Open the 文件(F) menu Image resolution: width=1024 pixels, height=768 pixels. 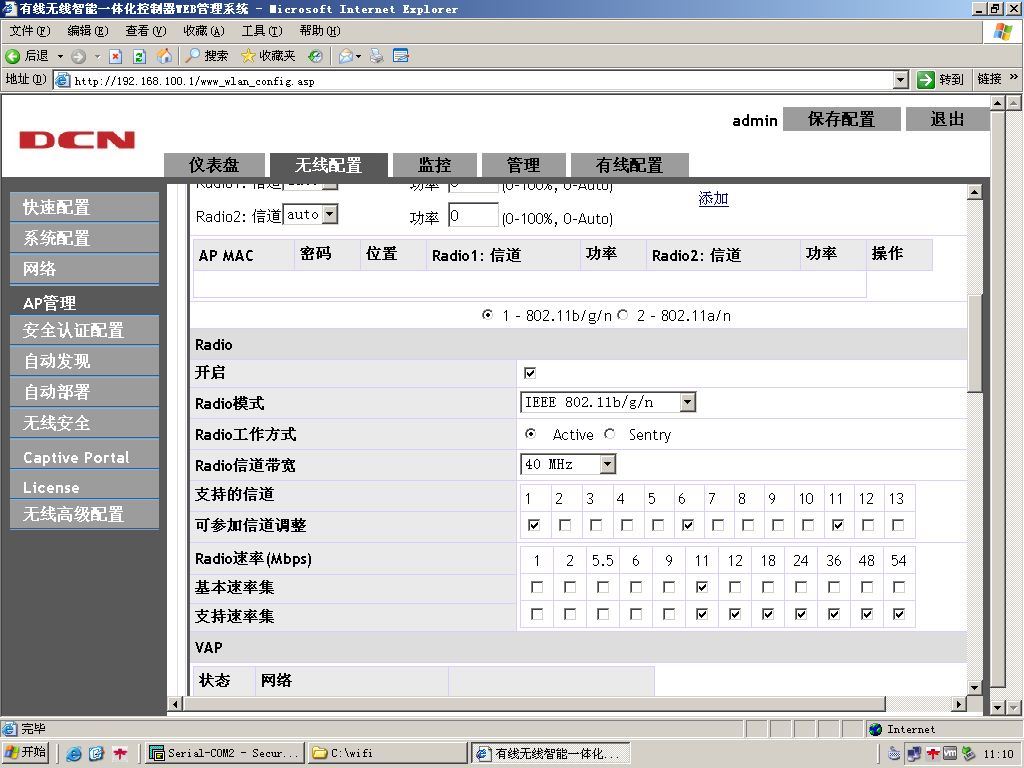[x=29, y=31]
